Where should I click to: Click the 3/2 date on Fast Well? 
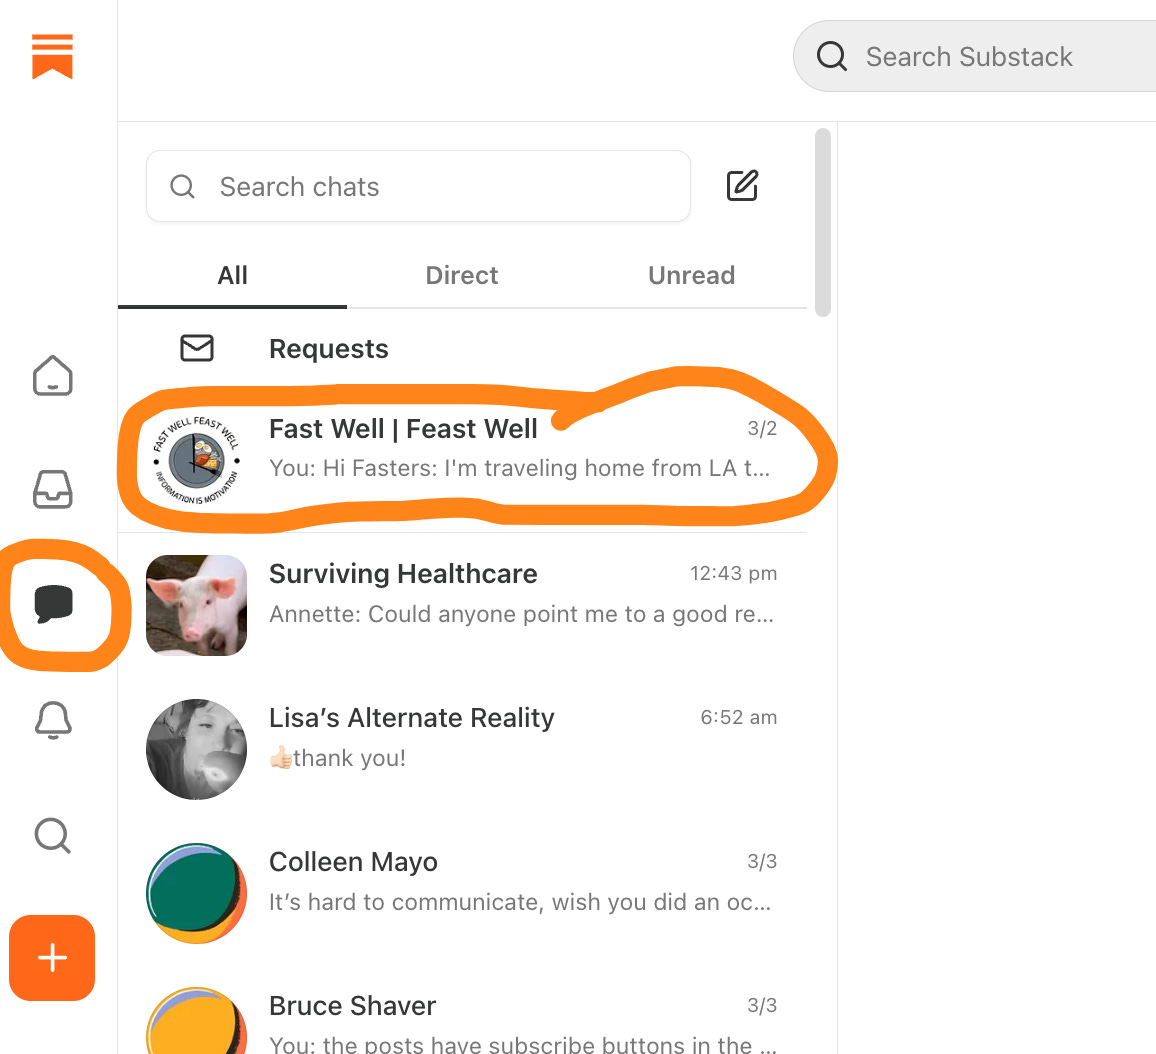762,428
